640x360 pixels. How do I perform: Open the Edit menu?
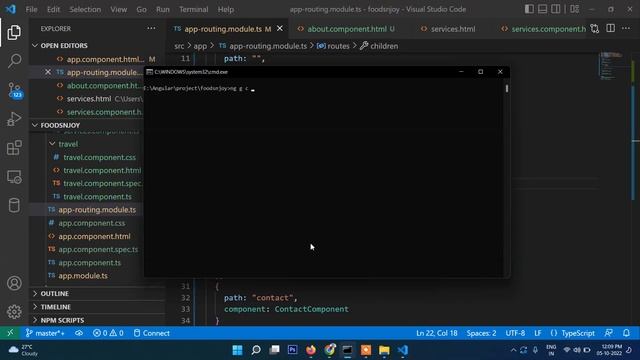[x=53, y=9]
